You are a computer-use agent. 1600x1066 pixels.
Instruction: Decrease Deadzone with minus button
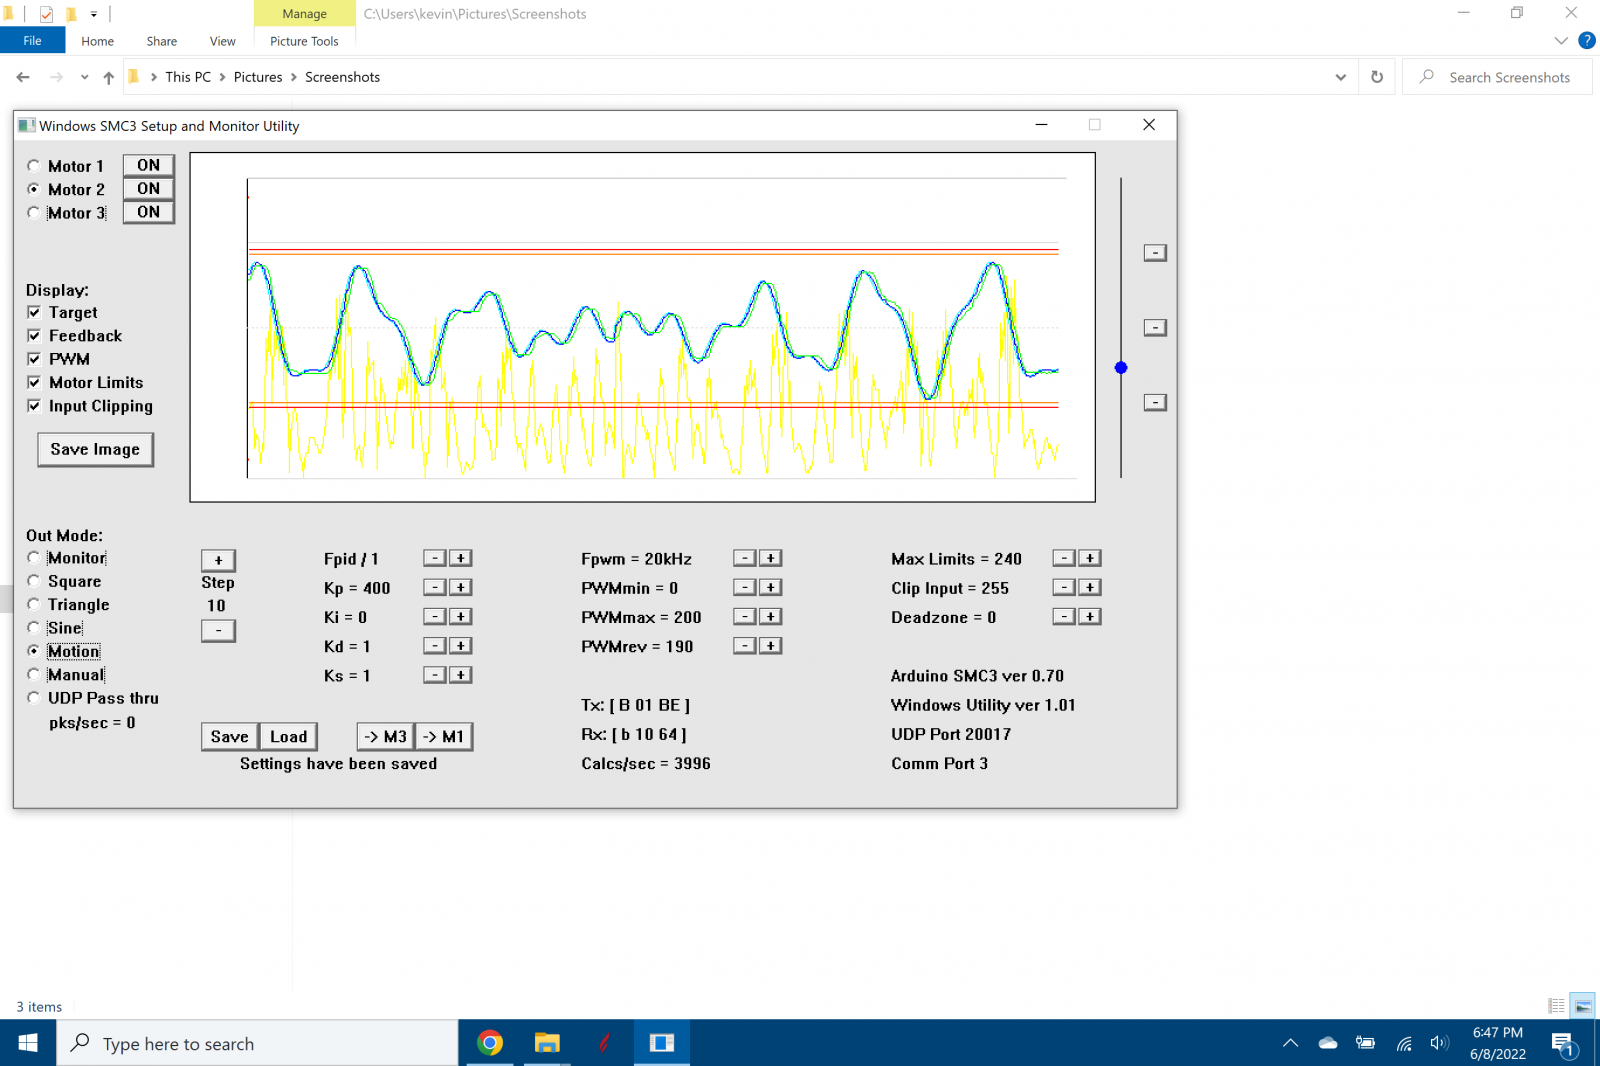[x=1065, y=616]
